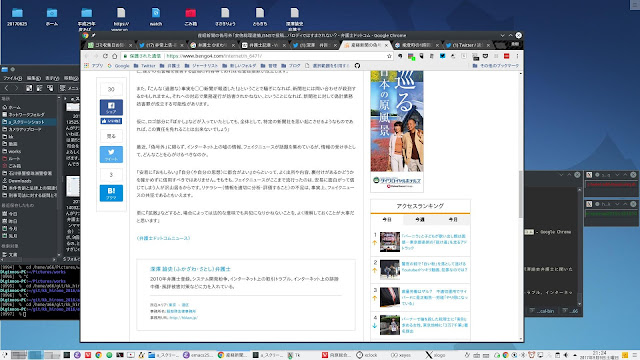
Task: Select ネットワークフォルダ in Dolphin places
Action: [x=26, y=115]
